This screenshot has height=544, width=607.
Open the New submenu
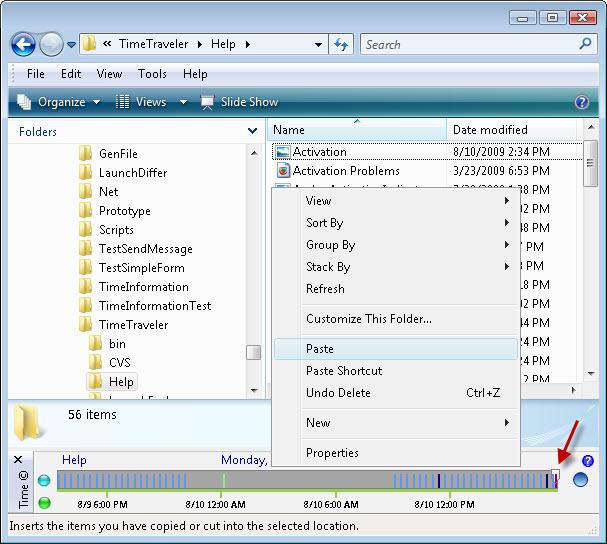[x=396, y=422]
